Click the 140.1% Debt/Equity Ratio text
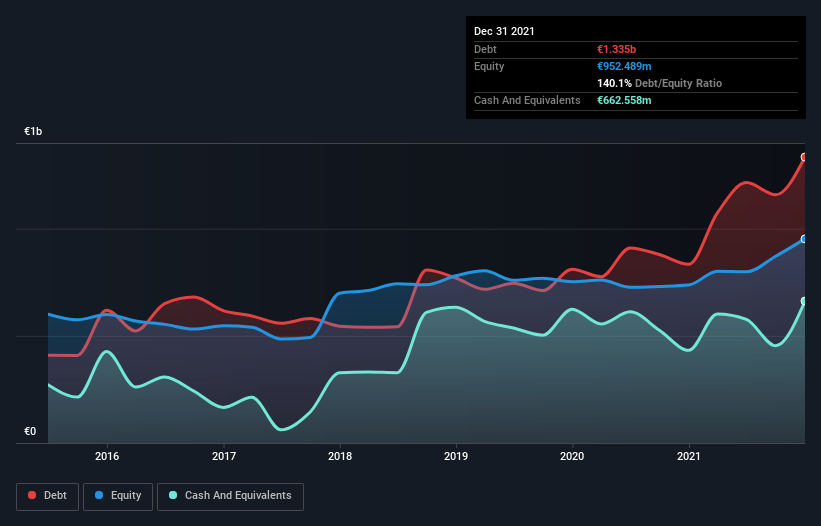 [659, 83]
